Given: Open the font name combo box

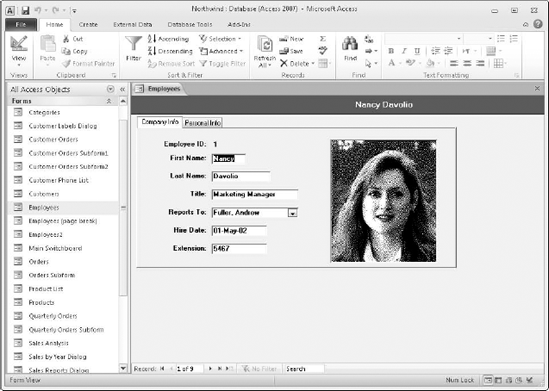Looking at the screenshot, I should coord(424,39).
